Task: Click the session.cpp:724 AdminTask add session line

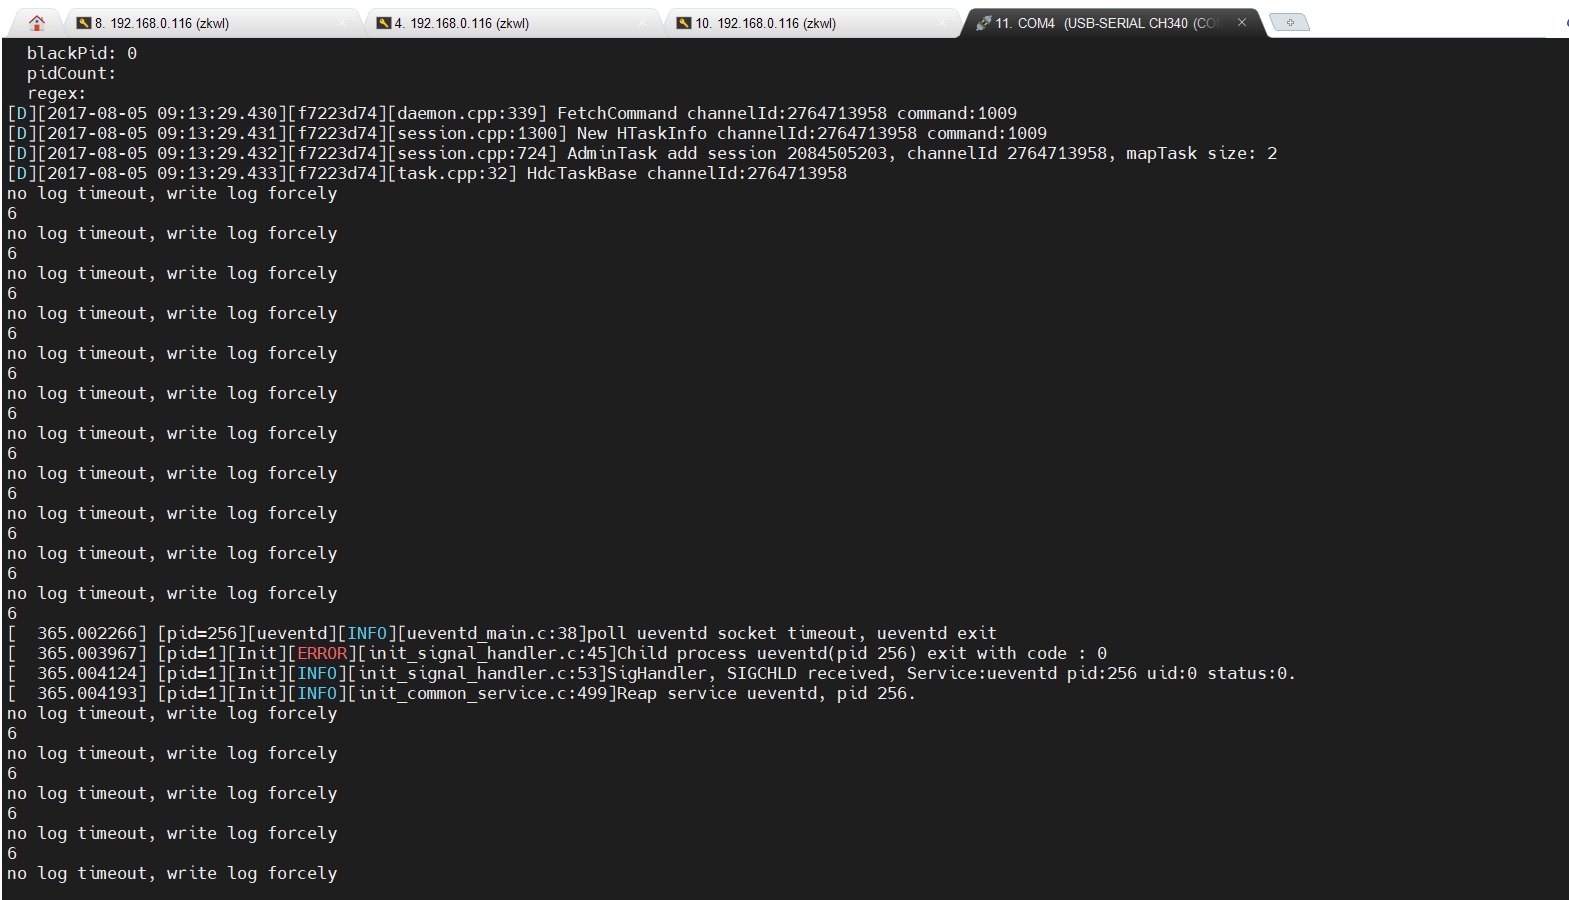Action: (x=642, y=153)
